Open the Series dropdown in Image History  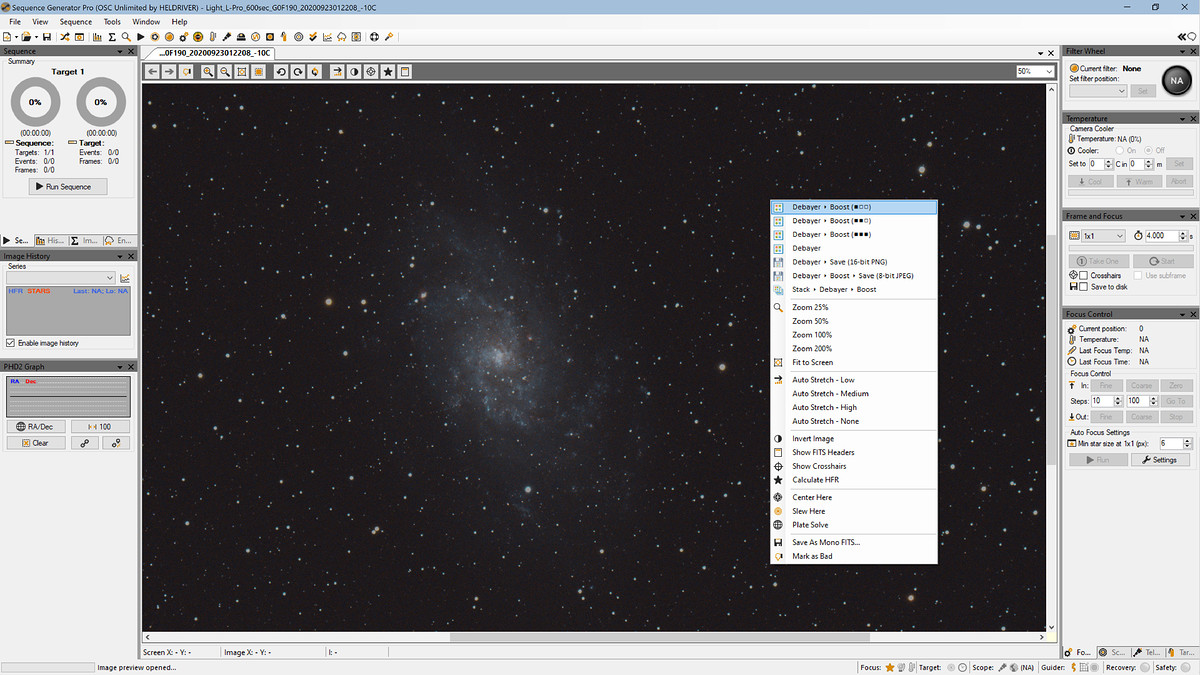(x=61, y=278)
